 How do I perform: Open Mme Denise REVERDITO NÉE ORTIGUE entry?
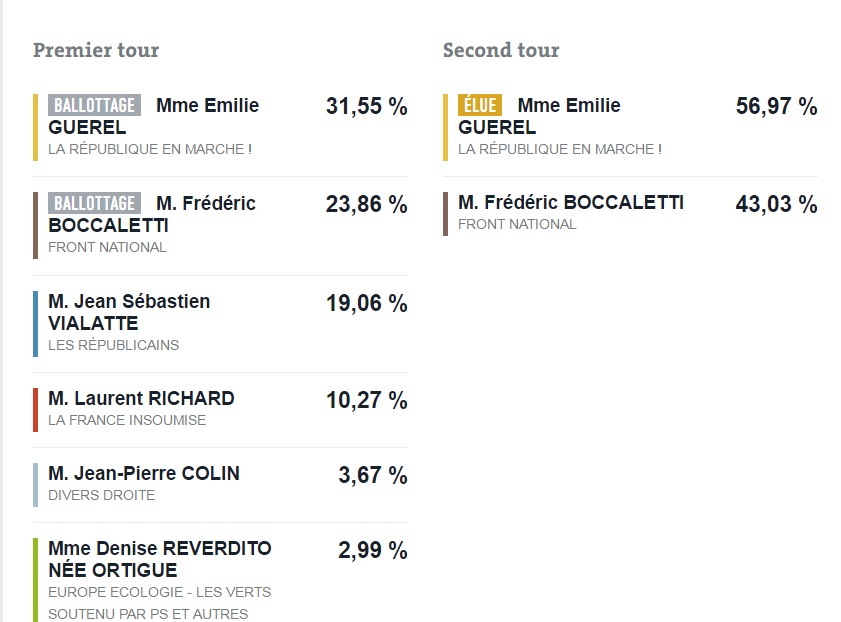point(160,559)
